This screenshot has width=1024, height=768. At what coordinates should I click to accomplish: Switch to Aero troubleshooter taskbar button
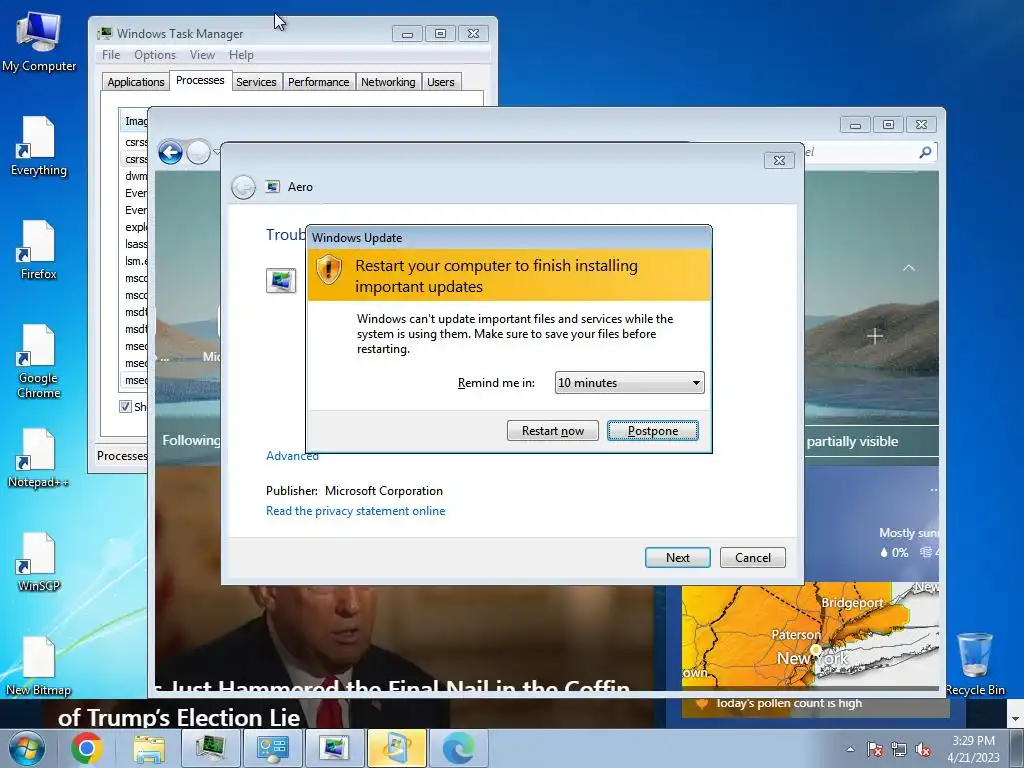(x=334, y=748)
